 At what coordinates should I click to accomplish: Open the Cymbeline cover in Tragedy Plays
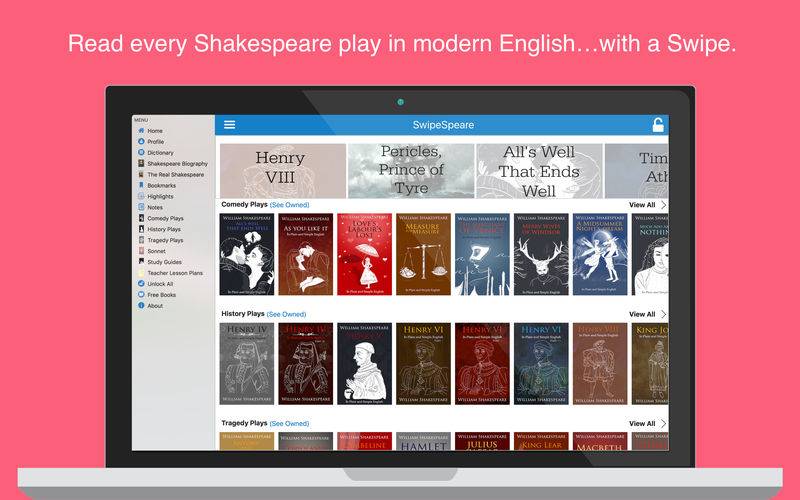[364, 441]
